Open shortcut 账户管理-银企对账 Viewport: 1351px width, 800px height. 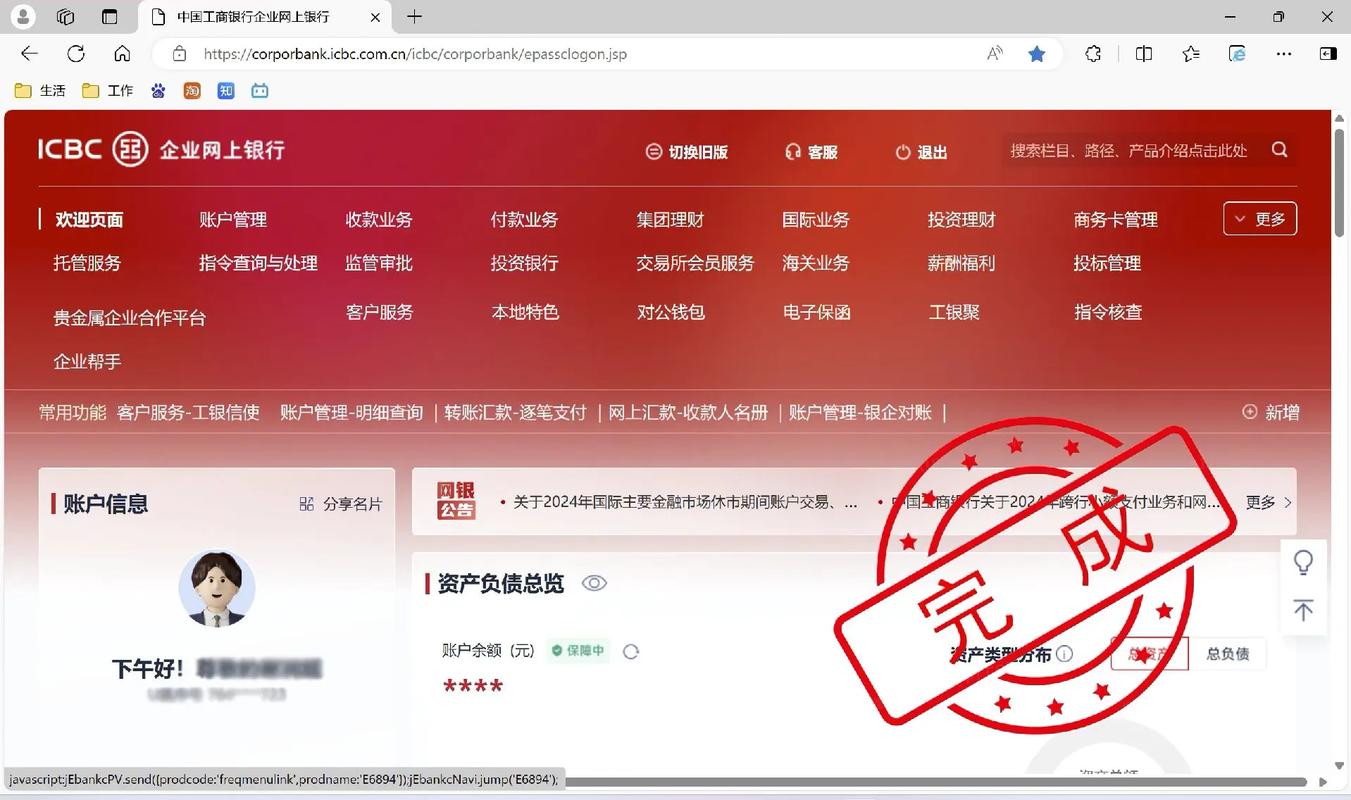pos(860,412)
